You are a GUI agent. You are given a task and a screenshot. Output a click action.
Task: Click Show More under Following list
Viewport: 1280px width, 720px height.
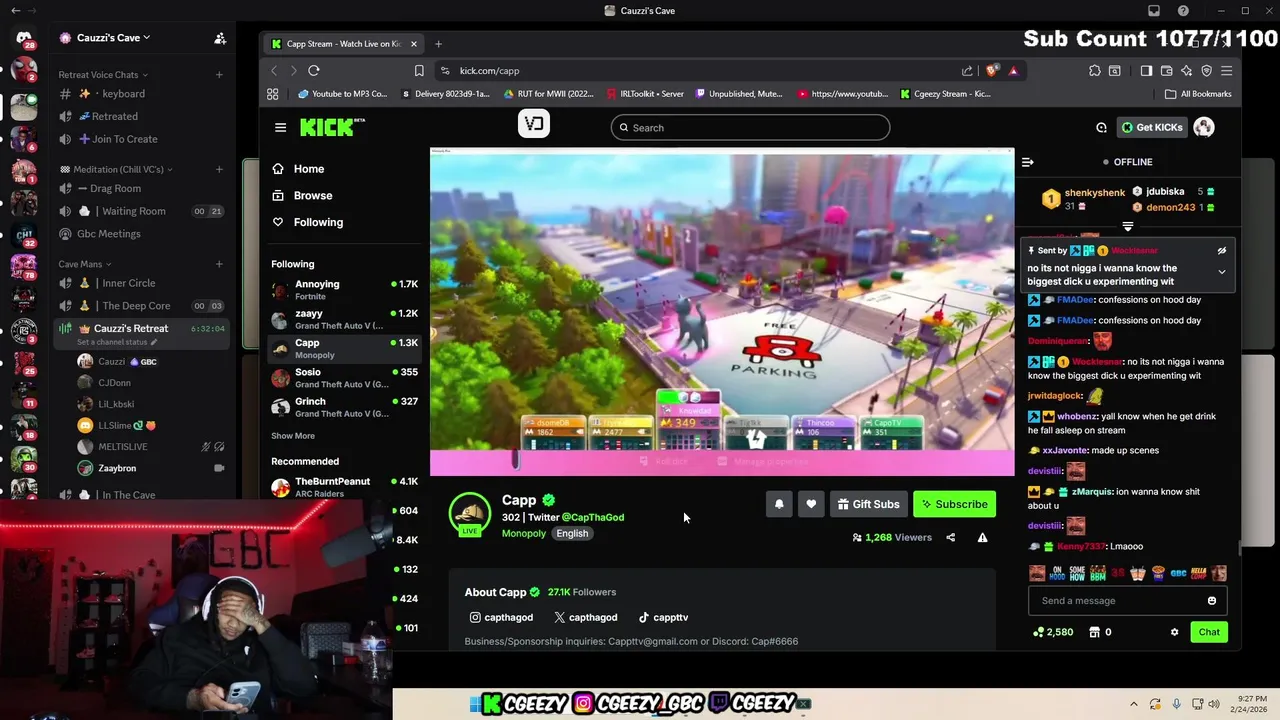click(293, 436)
